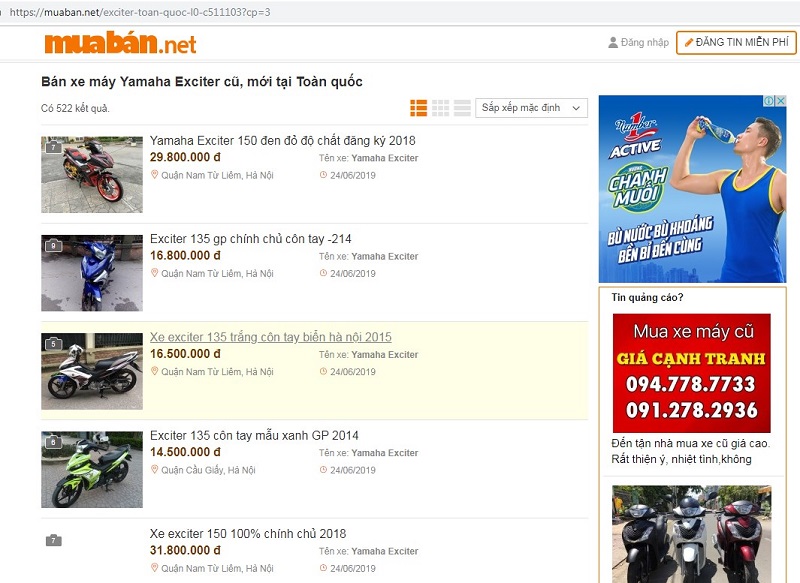Open listing Xe exciter 150 100% chính chủ 2018
Screen dimensions: 800x583
pyautogui.click(x=248, y=534)
